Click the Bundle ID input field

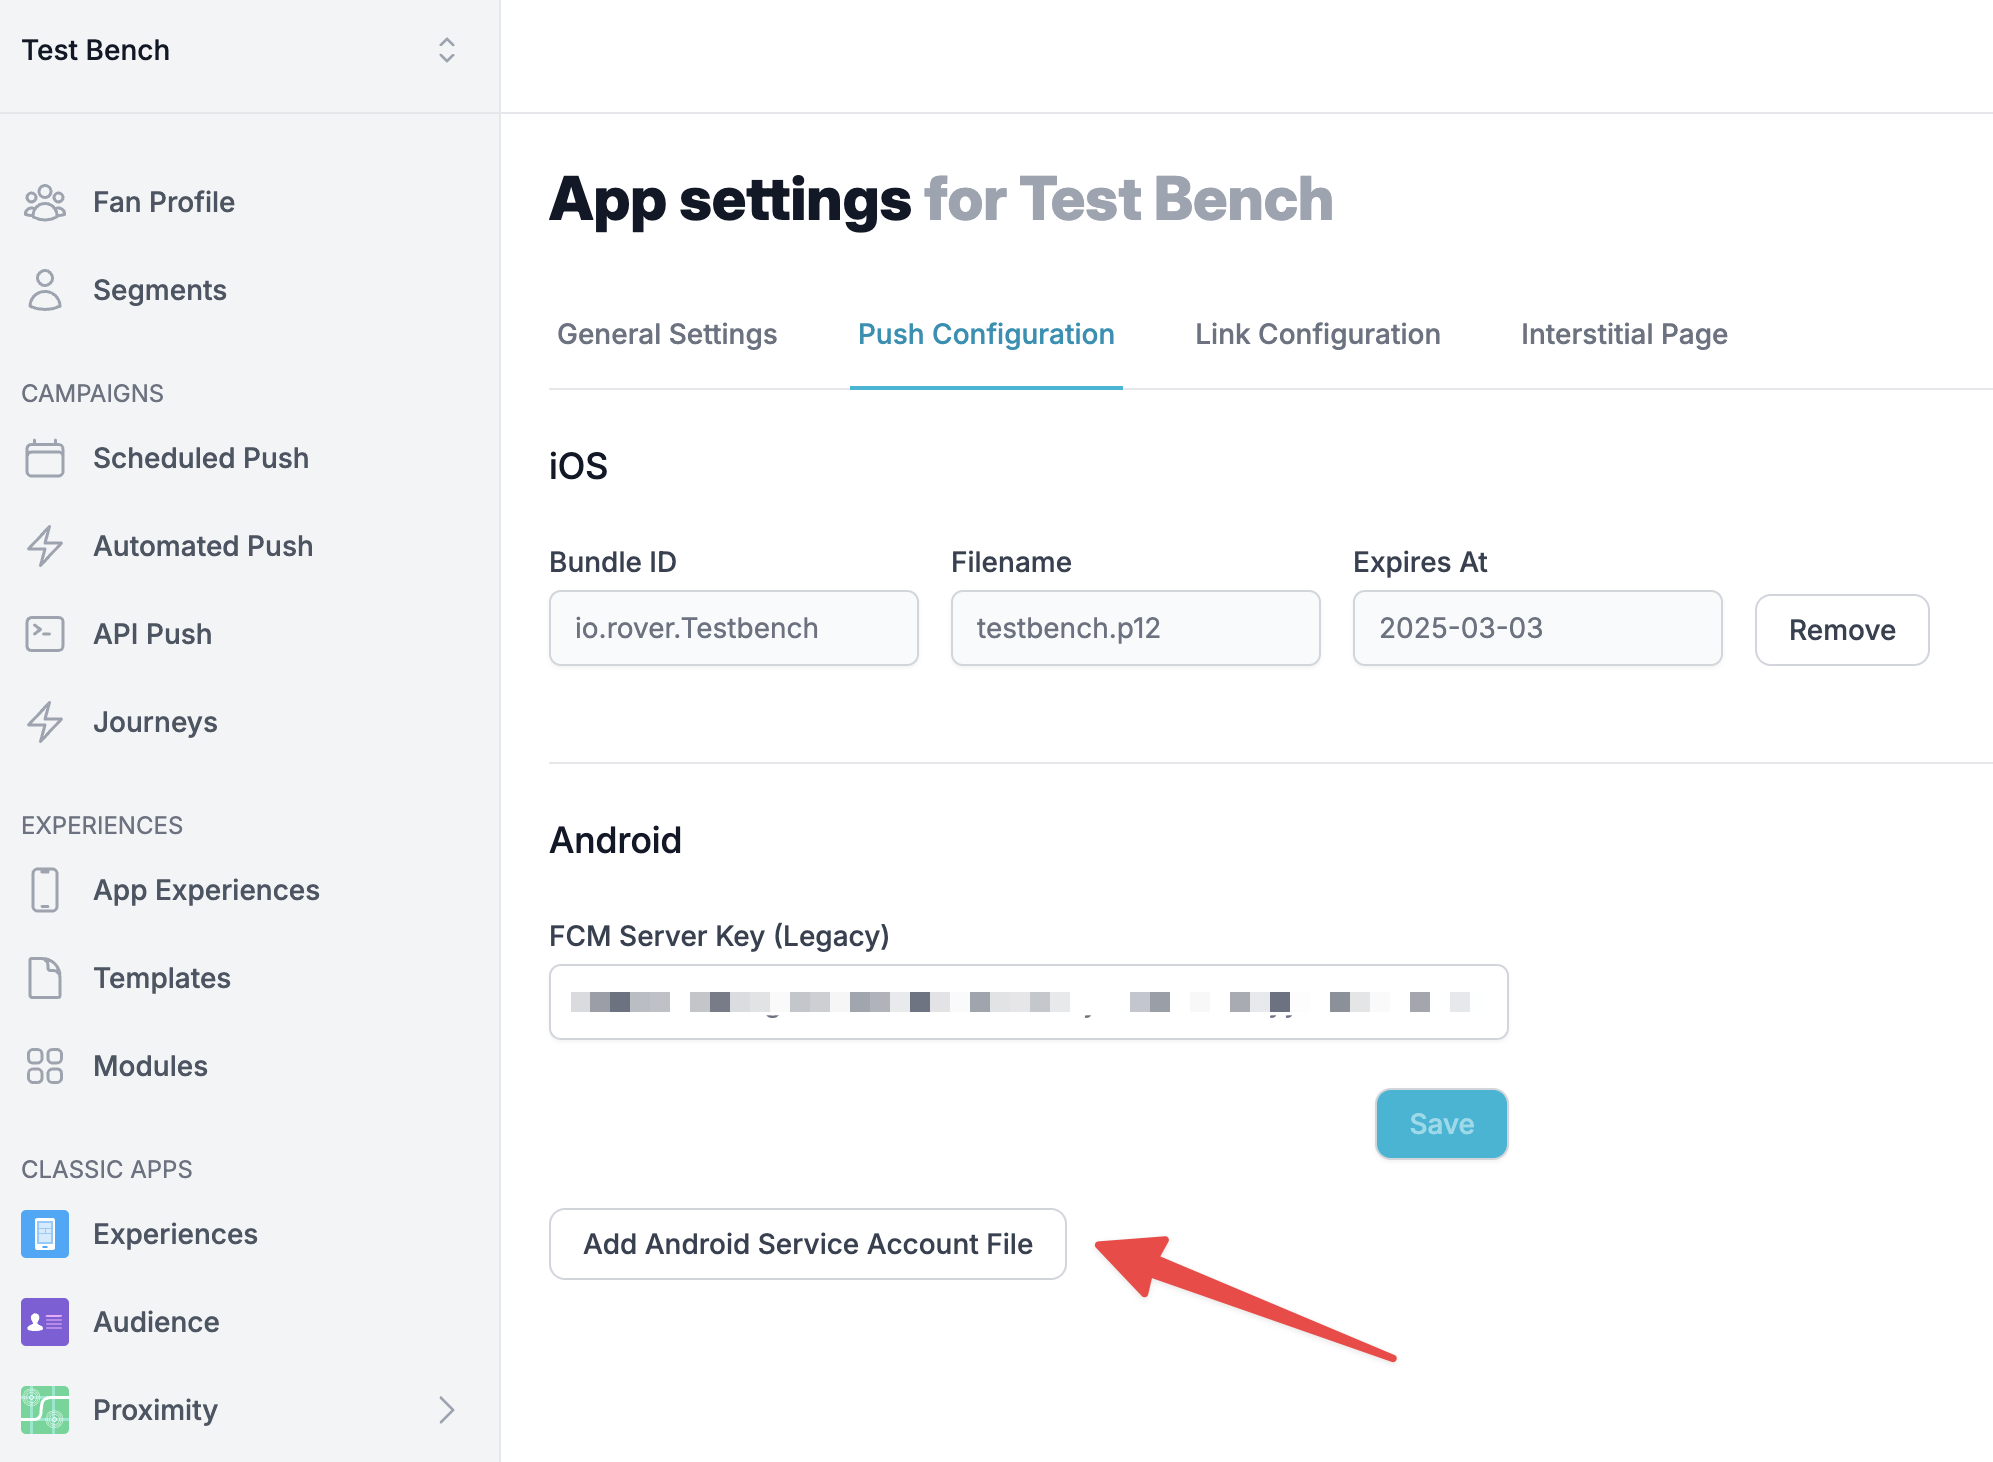click(x=735, y=627)
